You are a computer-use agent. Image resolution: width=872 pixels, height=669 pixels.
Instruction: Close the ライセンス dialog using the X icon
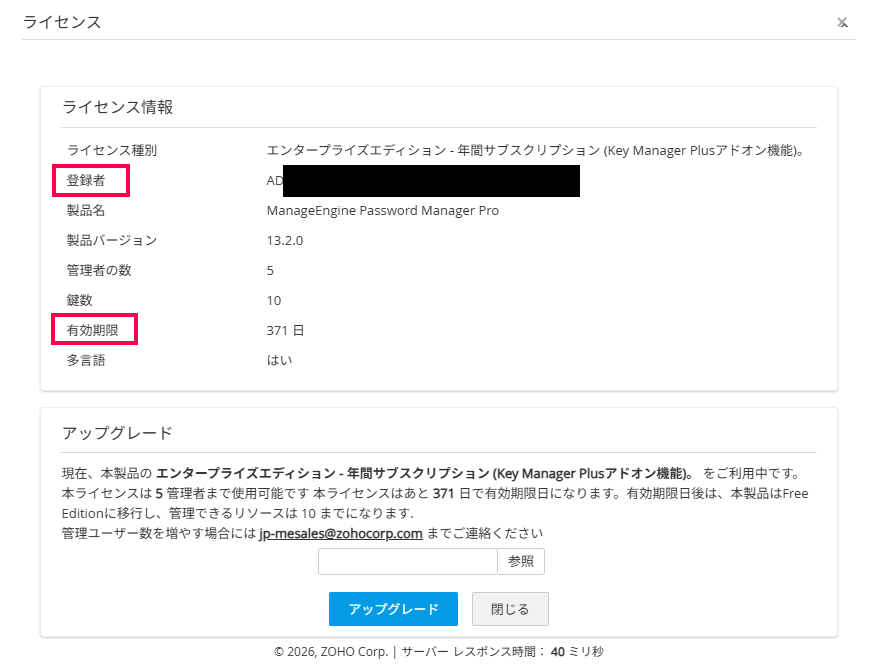(x=842, y=22)
